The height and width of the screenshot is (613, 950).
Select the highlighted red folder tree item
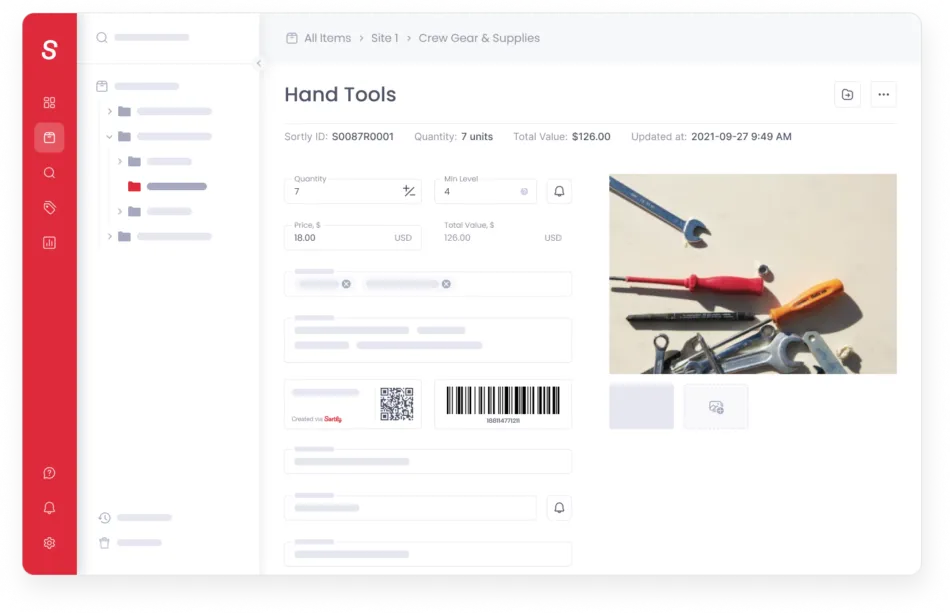pyautogui.click(x=167, y=187)
